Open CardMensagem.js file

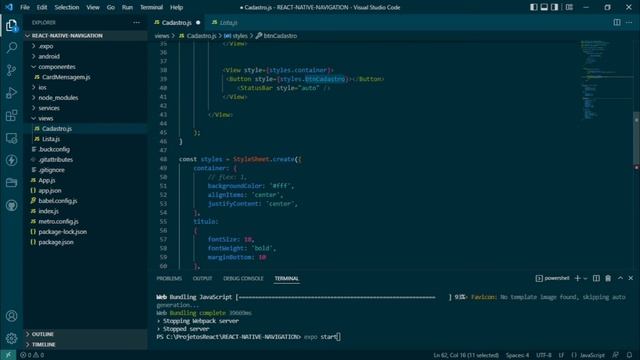click(86, 77)
